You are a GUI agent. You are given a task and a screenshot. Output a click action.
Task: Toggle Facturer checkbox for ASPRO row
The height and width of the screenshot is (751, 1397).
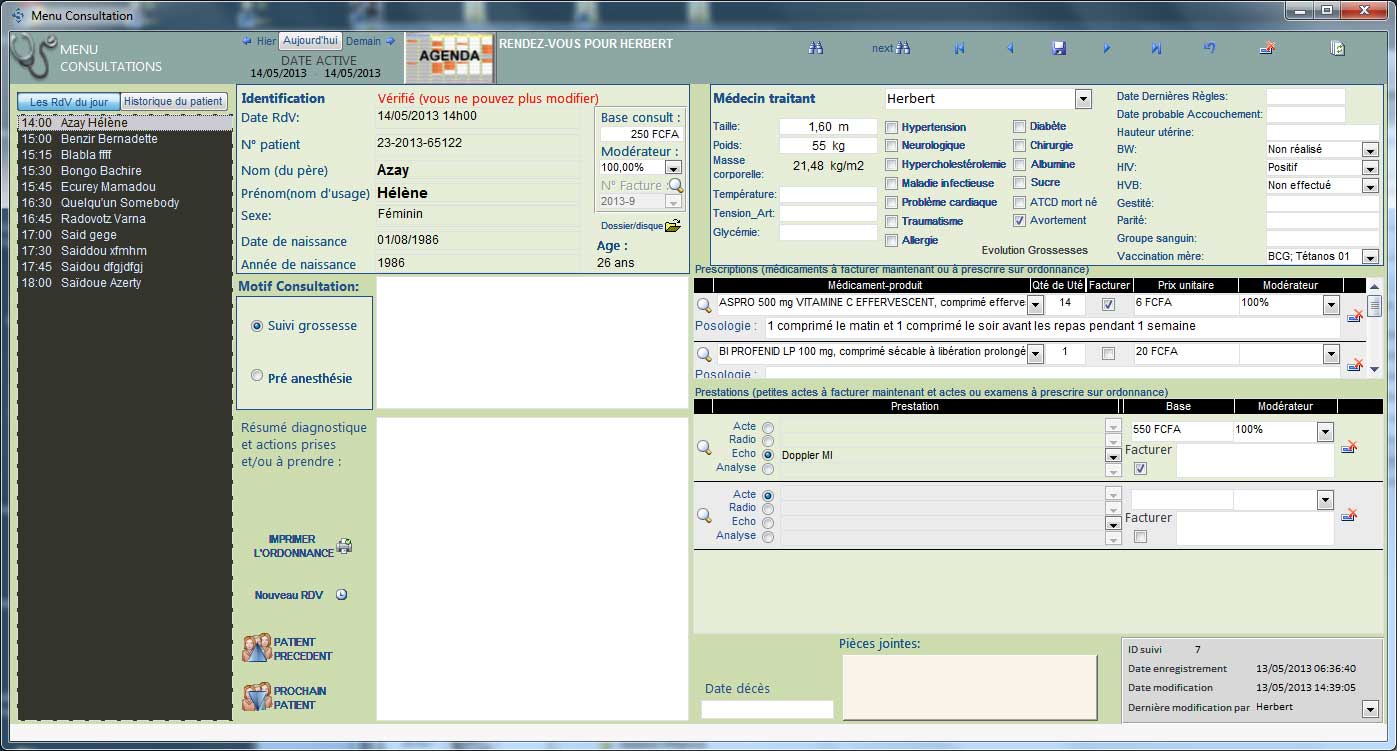tap(1108, 305)
